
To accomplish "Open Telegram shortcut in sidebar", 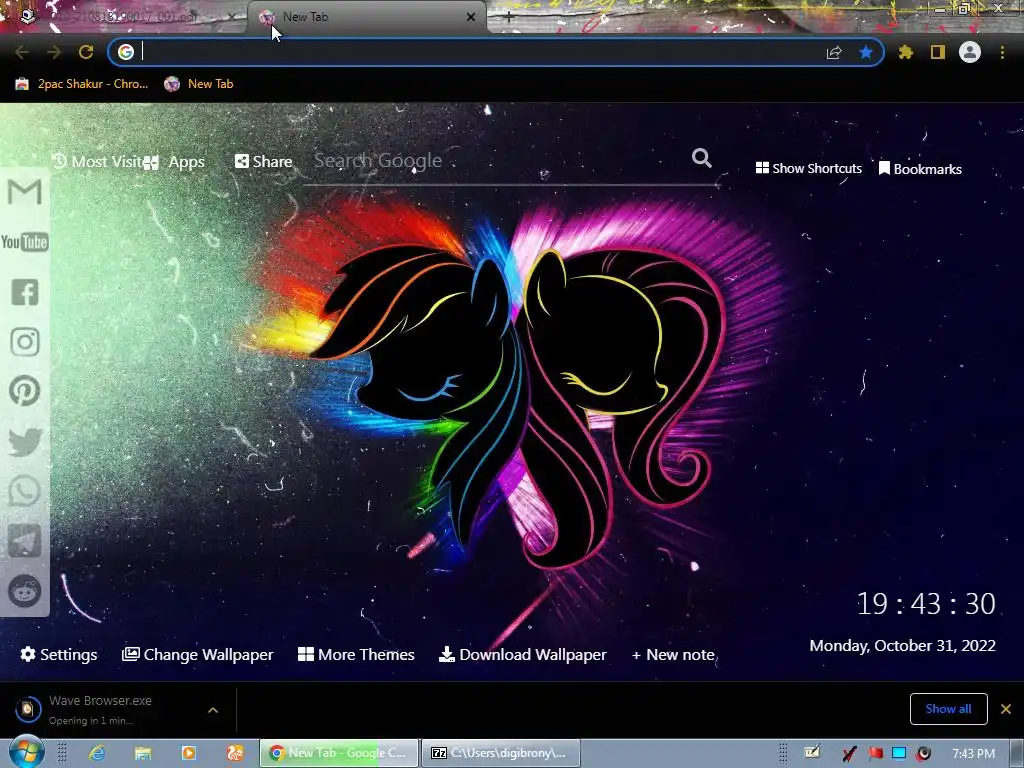I will pos(25,541).
